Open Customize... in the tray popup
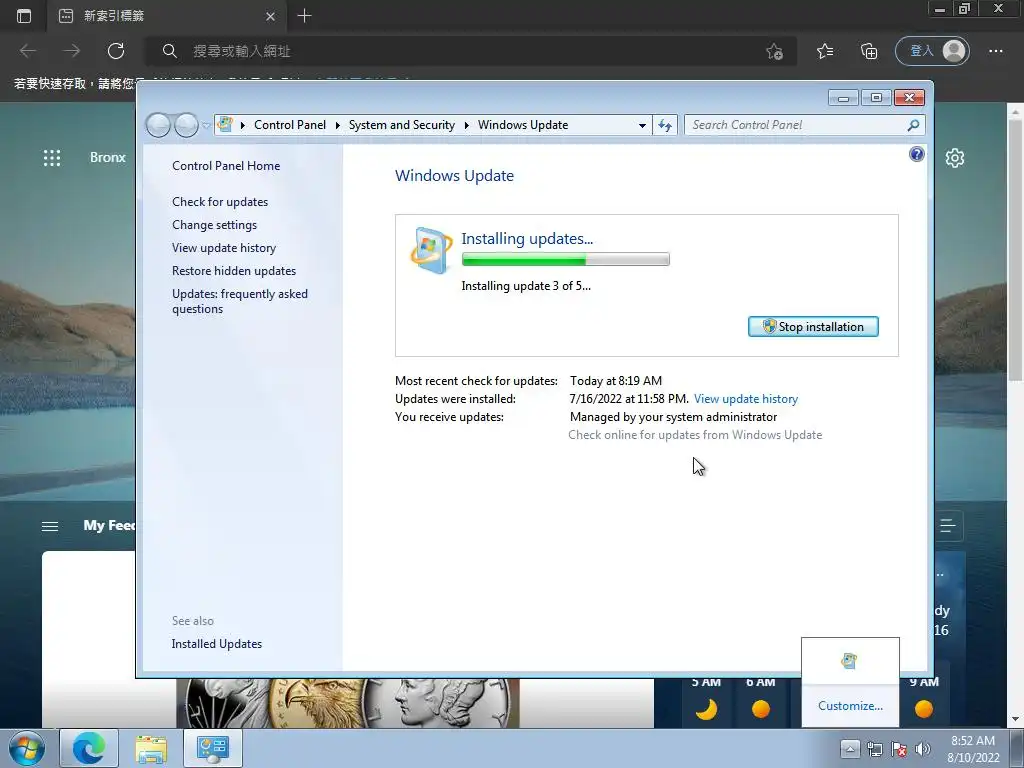The width and height of the screenshot is (1024, 768). 850,706
